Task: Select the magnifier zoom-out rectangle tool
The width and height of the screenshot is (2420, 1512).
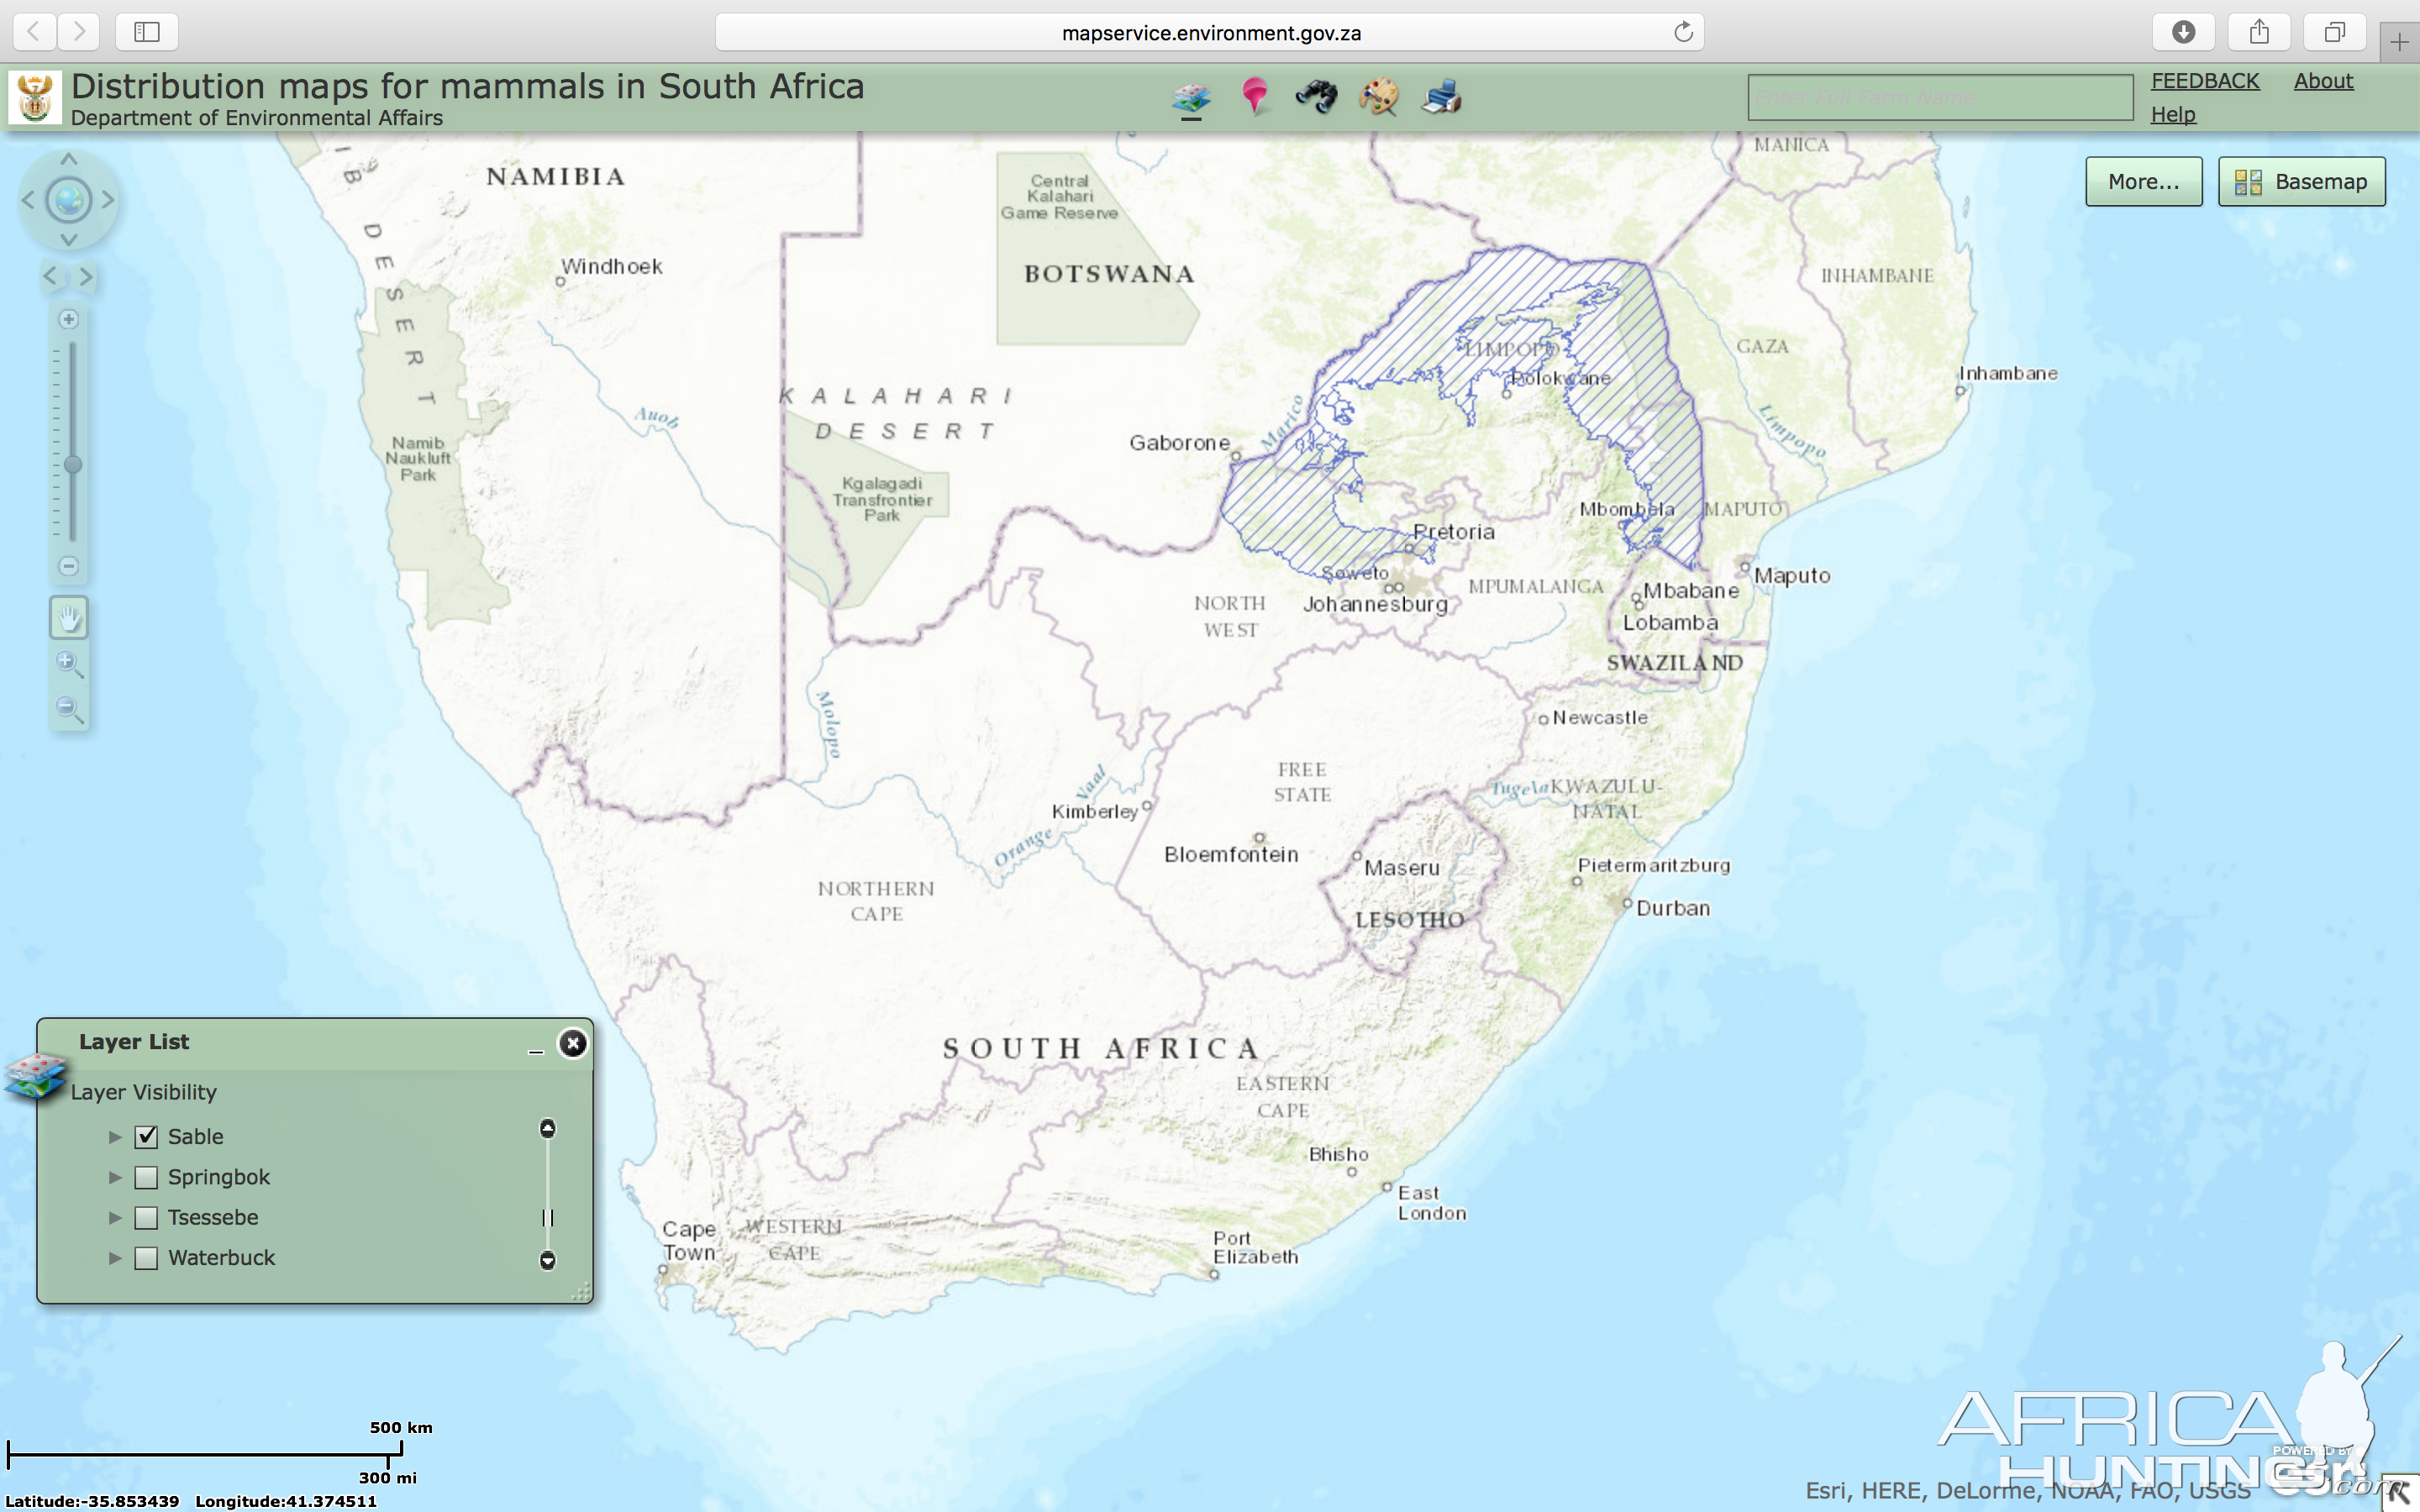Action: (x=69, y=710)
